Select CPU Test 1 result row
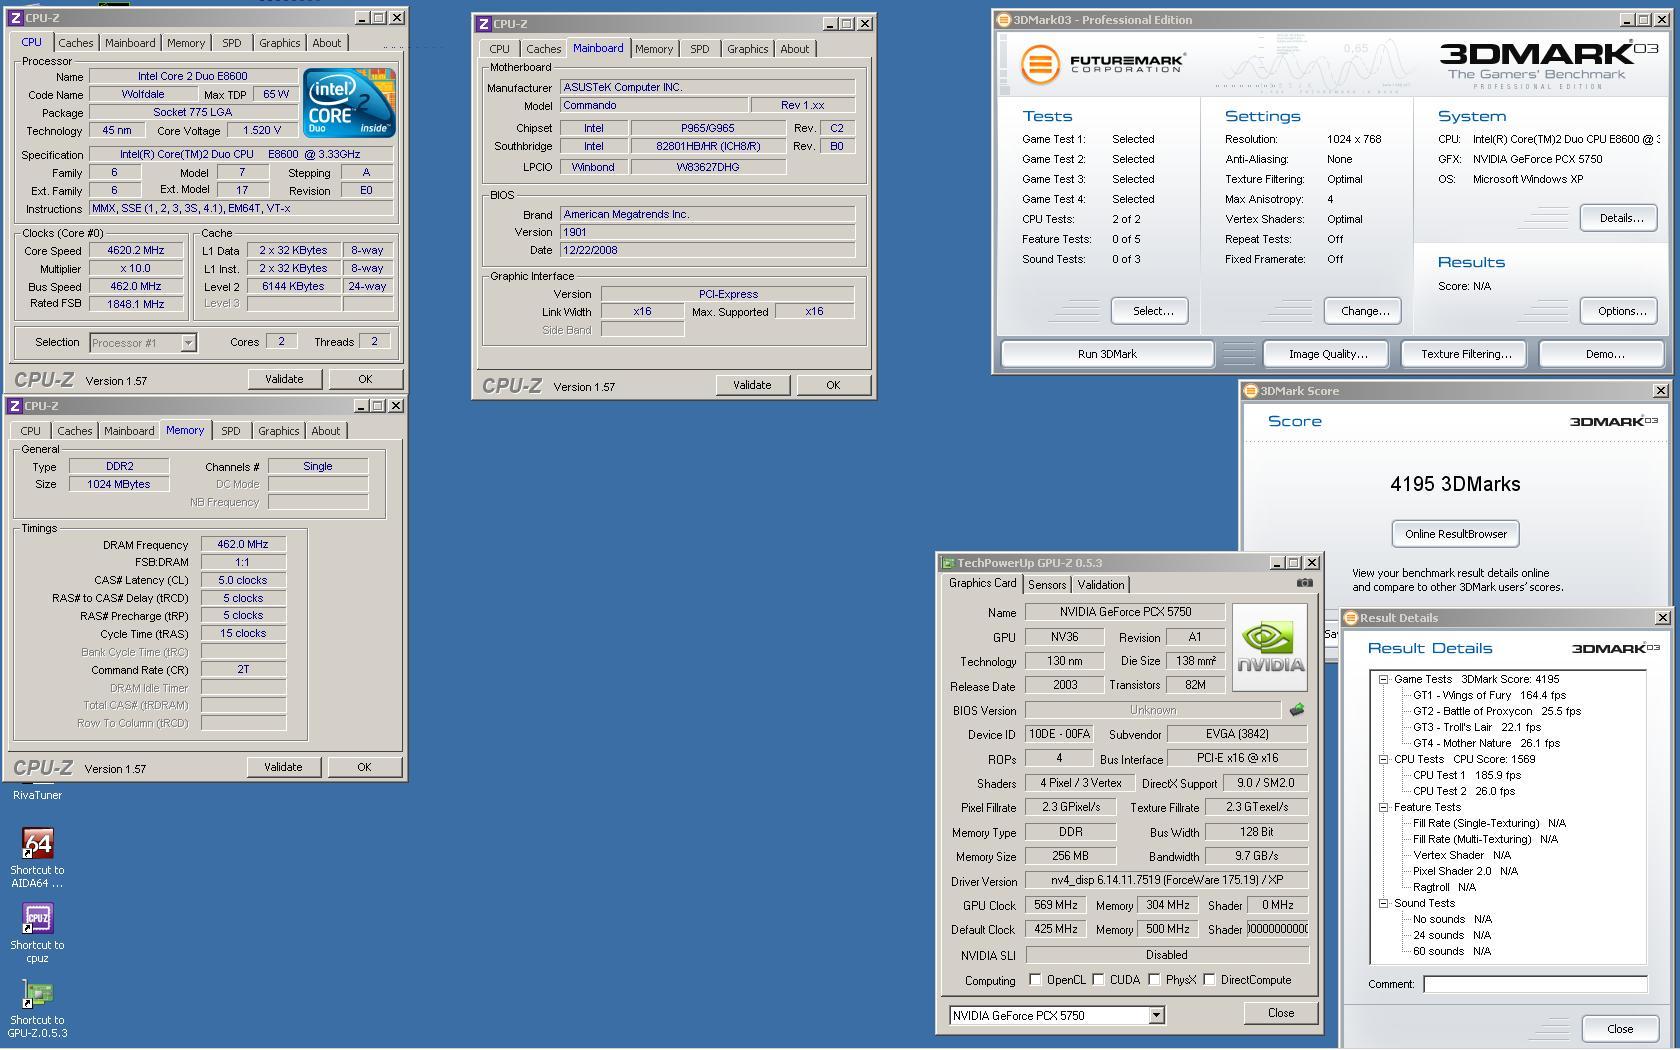Screen dimensions: 1680x1050 [x=1466, y=775]
